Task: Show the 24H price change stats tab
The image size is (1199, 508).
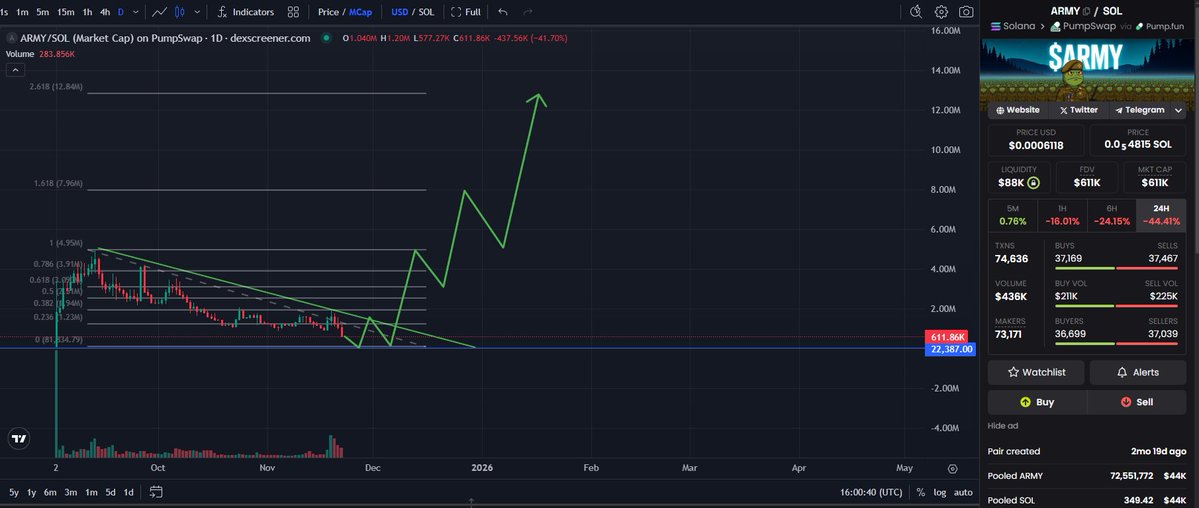Action: [1161, 214]
